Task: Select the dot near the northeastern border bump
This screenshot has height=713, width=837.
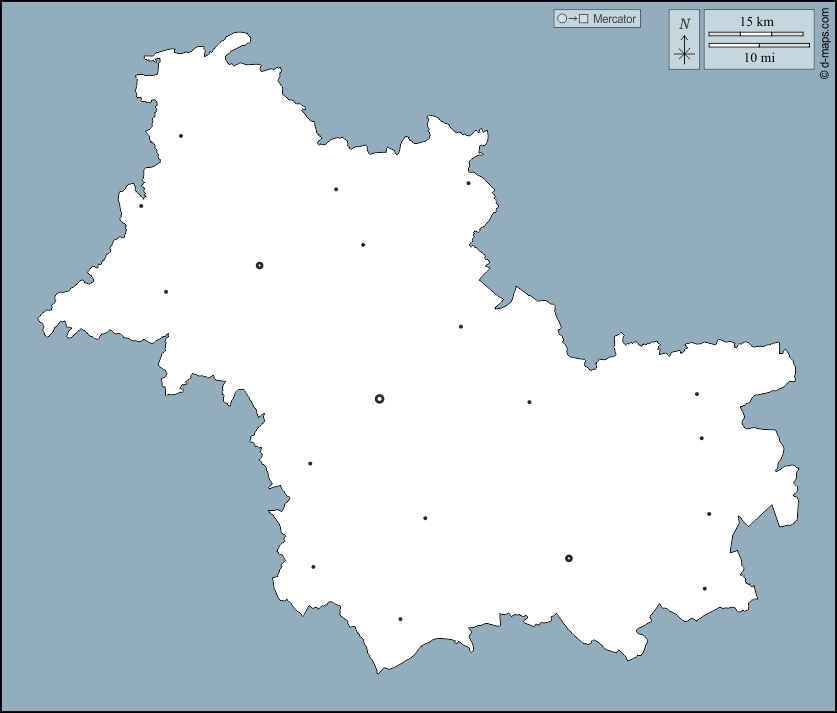Action: (468, 183)
